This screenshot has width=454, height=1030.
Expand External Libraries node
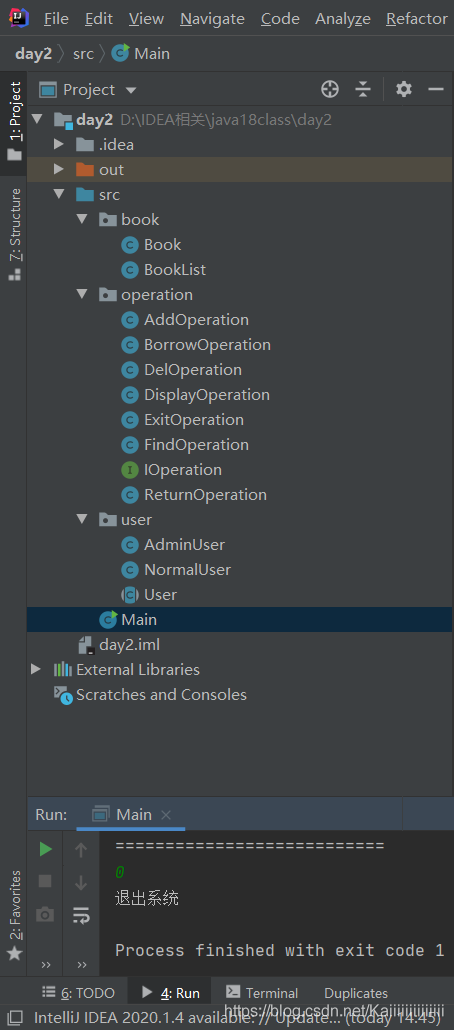35,669
